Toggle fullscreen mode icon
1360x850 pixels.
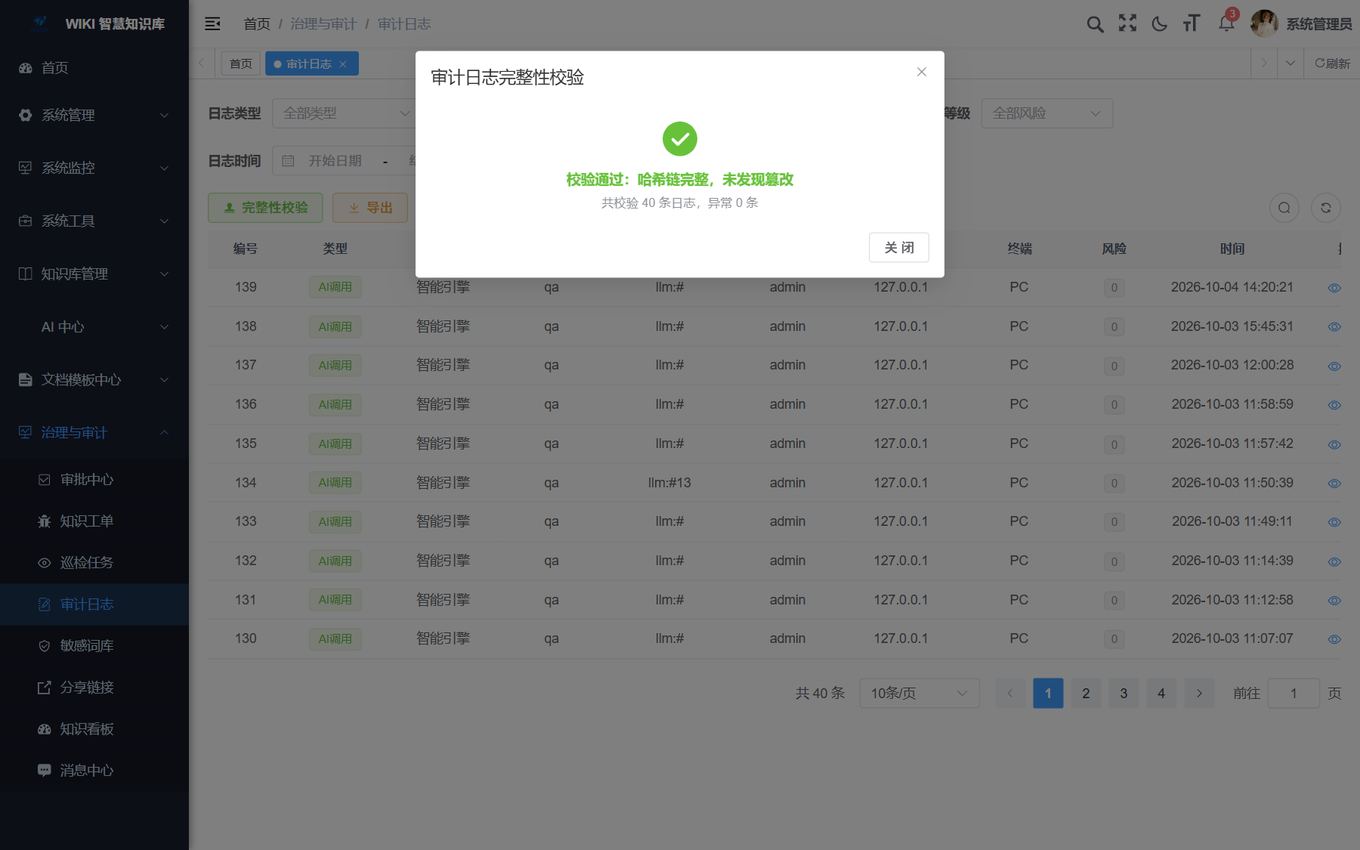point(1127,23)
